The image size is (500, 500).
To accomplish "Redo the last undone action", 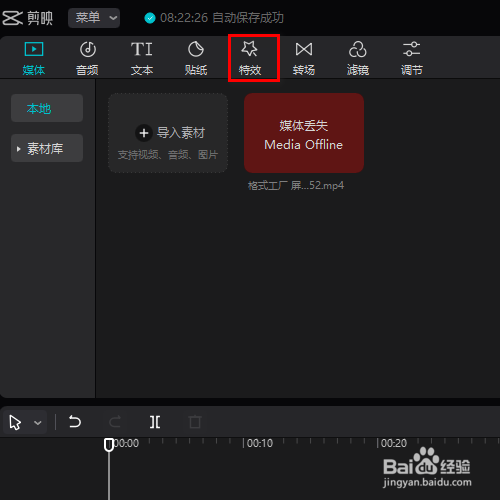I will [x=115, y=422].
